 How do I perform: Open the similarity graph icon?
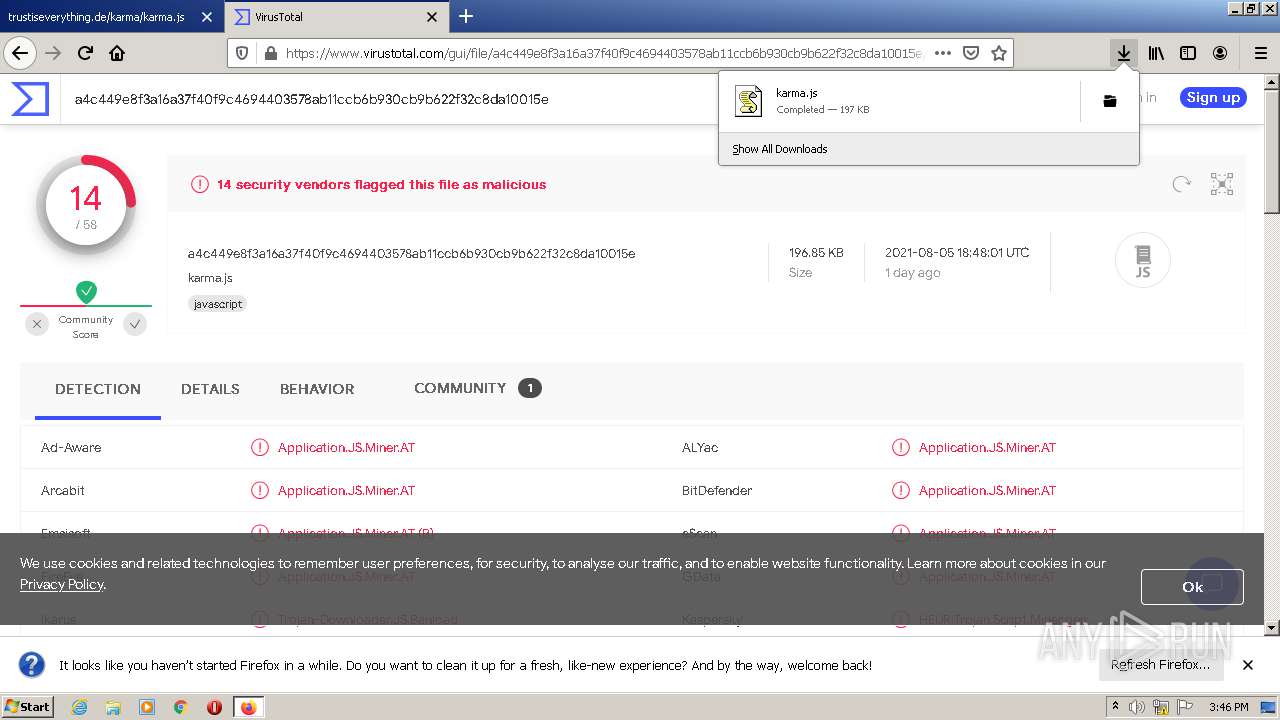coord(1222,184)
